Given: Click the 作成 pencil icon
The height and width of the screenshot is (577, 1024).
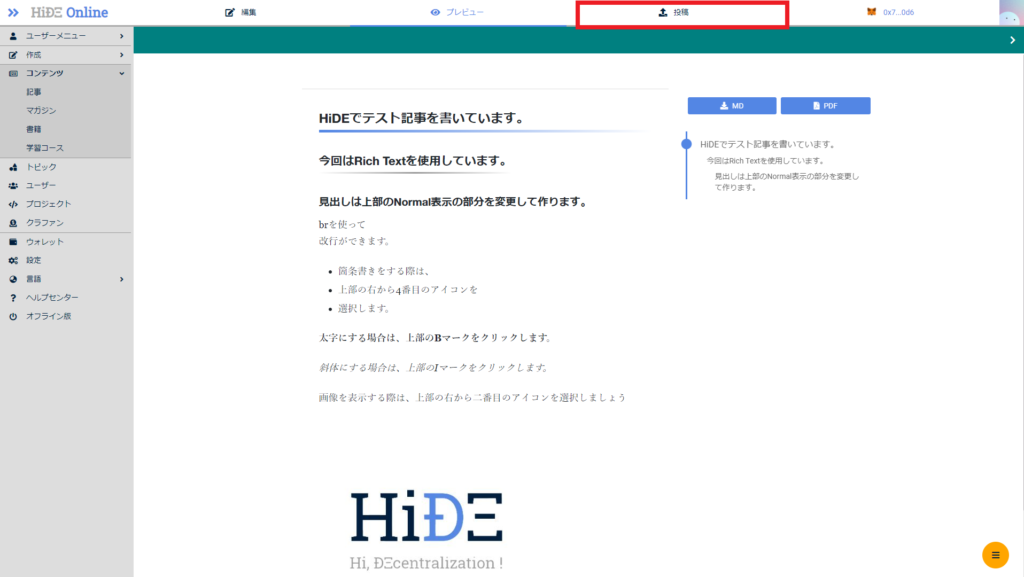Looking at the screenshot, I should tap(13, 55).
